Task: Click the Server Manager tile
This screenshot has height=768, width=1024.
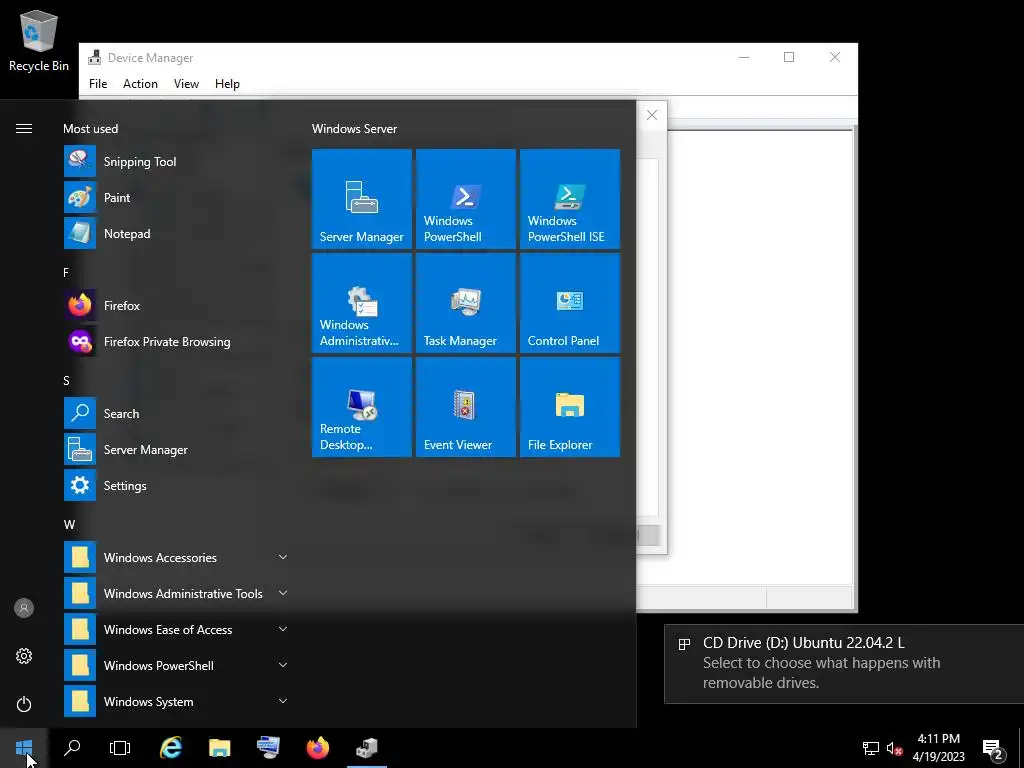Action: [362, 199]
